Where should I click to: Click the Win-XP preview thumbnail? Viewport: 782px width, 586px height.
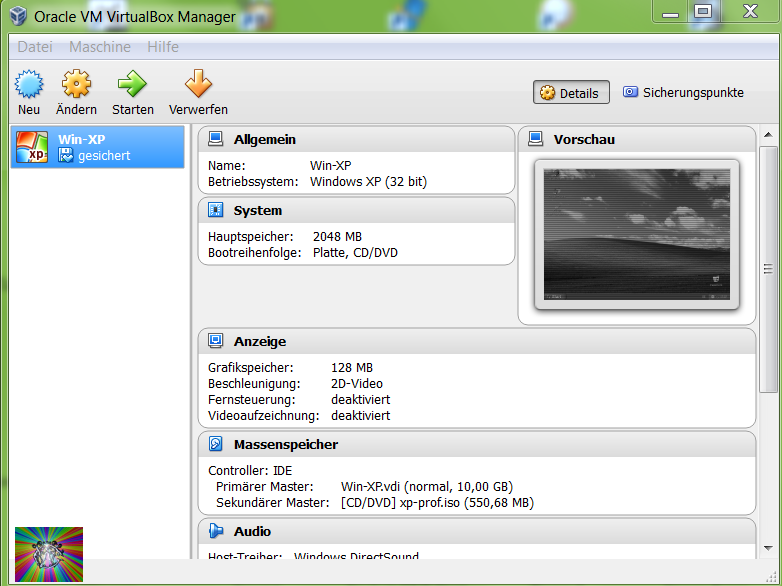(x=636, y=234)
